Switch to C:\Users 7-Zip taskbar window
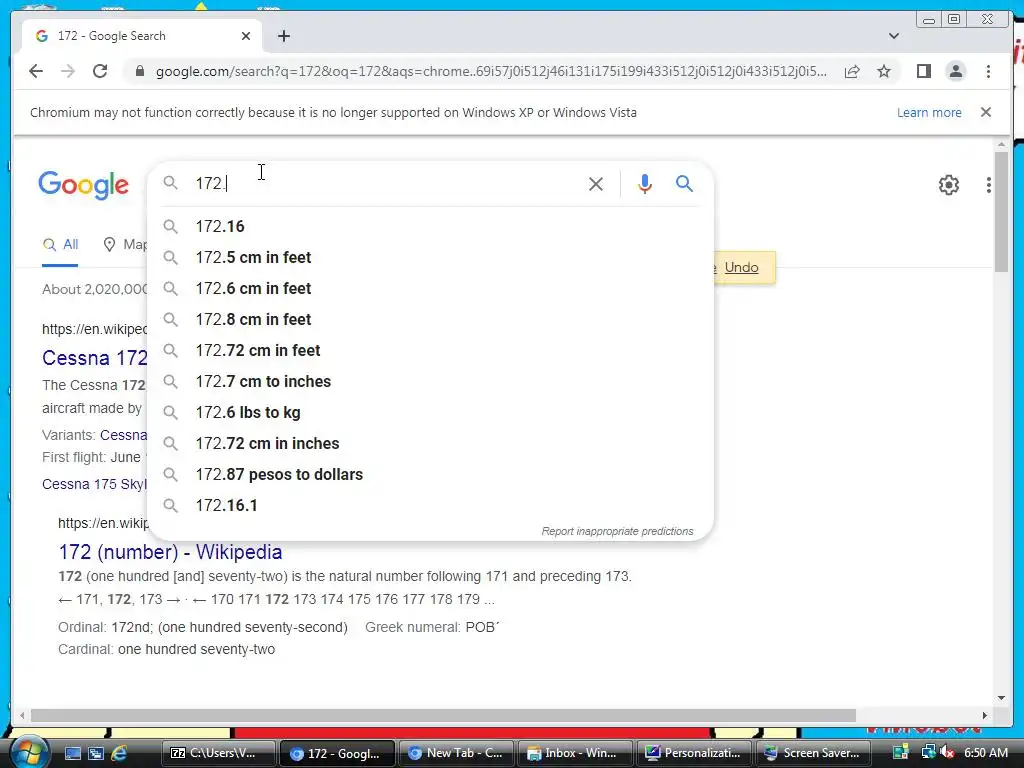Viewport: 1024px width, 768px height. [x=219, y=753]
